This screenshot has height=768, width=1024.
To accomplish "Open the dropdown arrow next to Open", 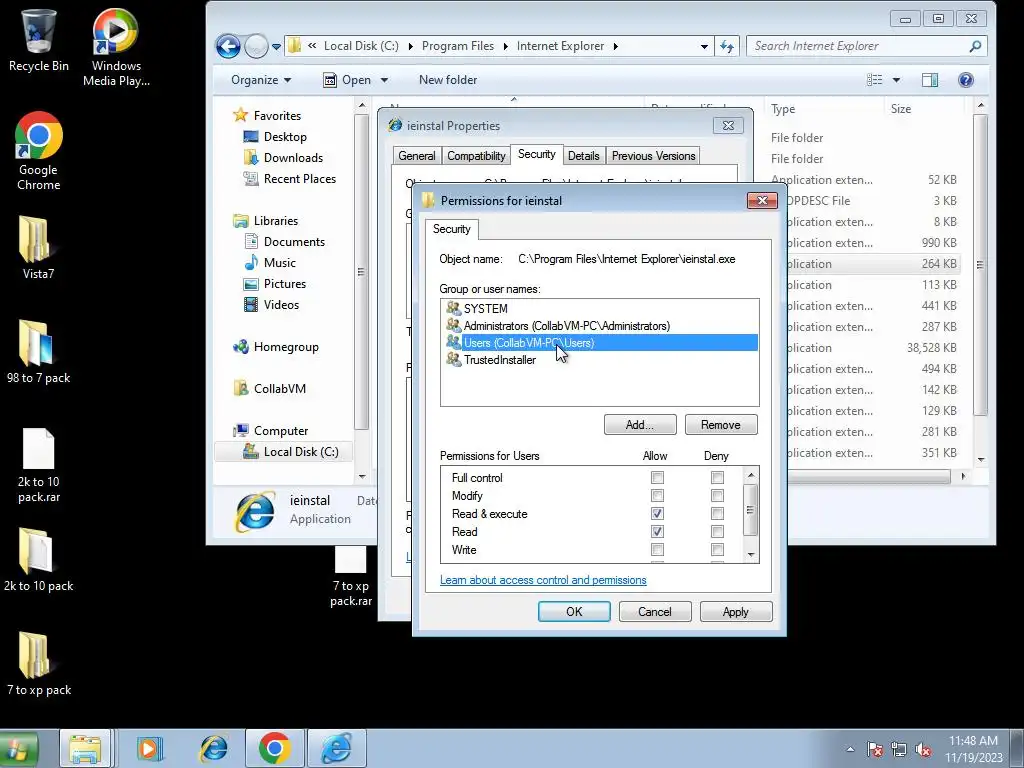I will (x=384, y=80).
